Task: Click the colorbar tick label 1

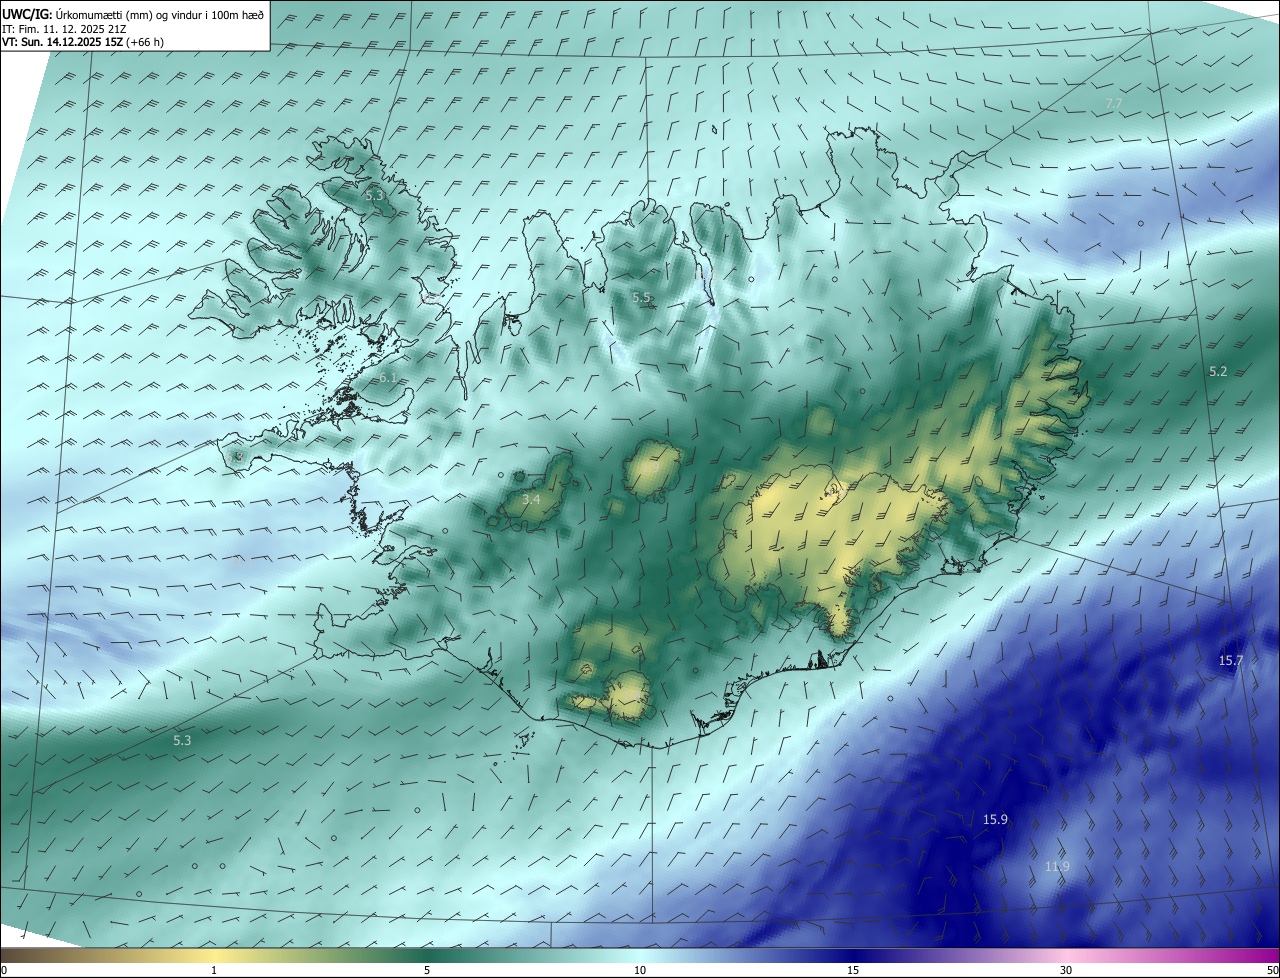Action: [214, 970]
